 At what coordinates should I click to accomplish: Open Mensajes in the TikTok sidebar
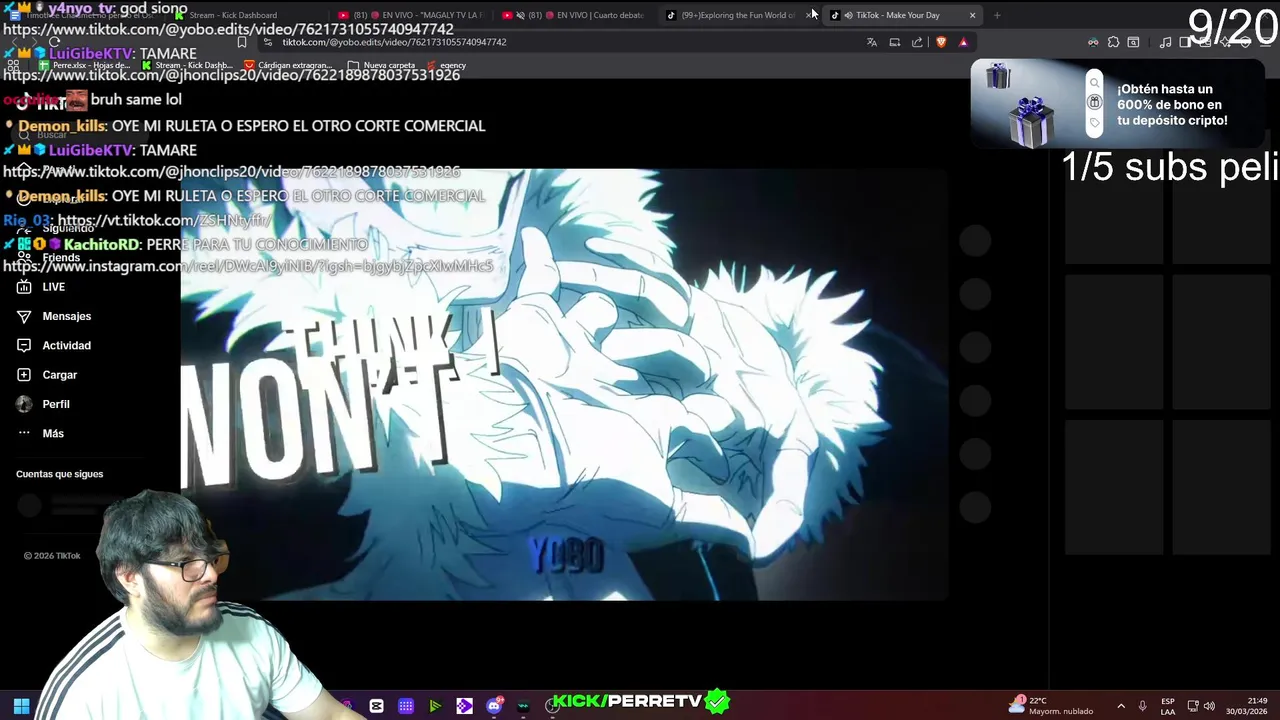(x=66, y=316)
